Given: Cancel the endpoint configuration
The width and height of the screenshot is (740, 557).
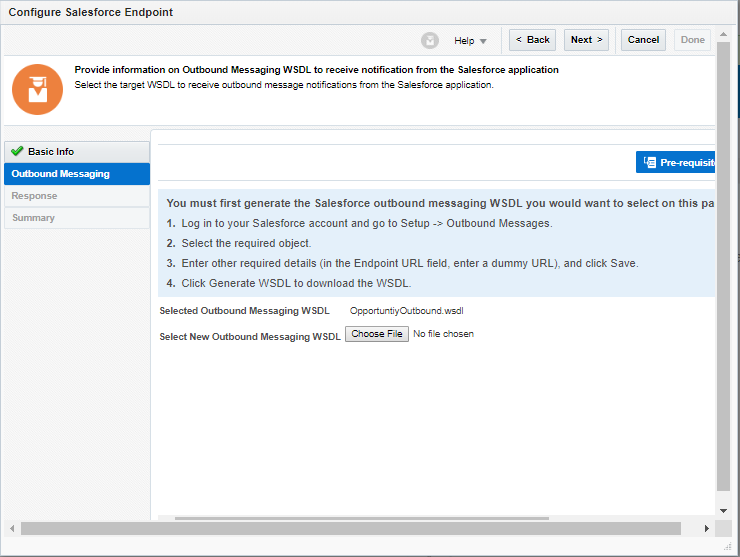Looking at the screenshot, I should [643, 40].
